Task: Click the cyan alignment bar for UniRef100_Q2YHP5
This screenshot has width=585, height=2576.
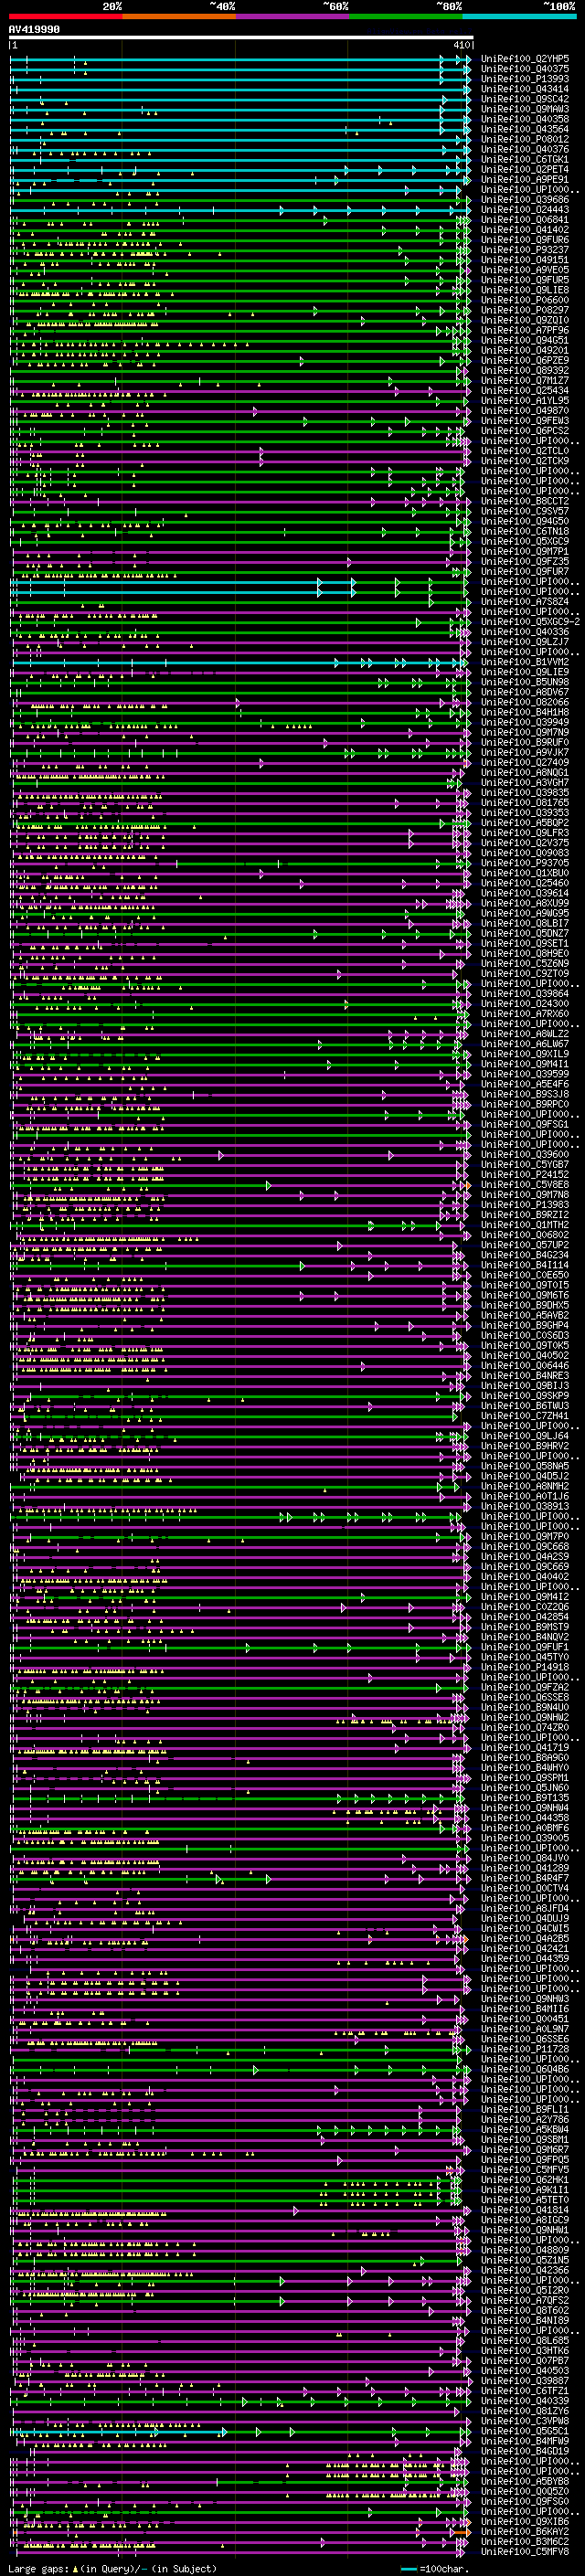Action: coord(240,59)
